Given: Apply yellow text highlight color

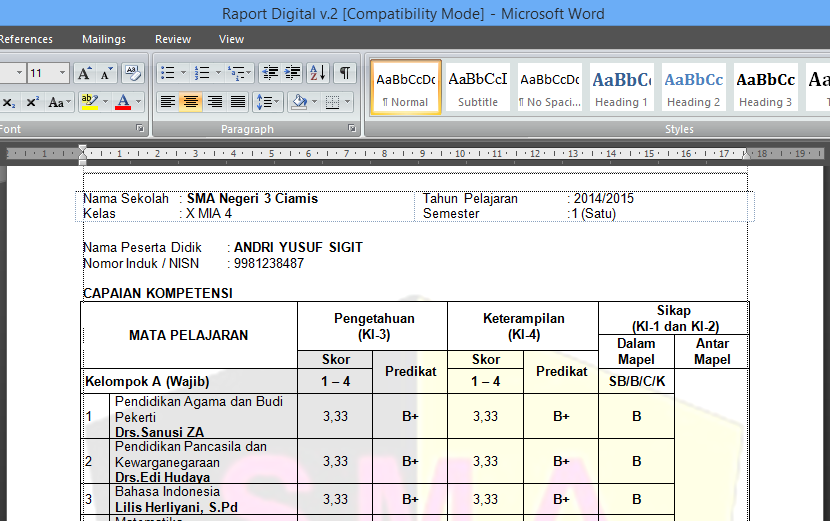Looking at the screenshot, I should 89,102.
